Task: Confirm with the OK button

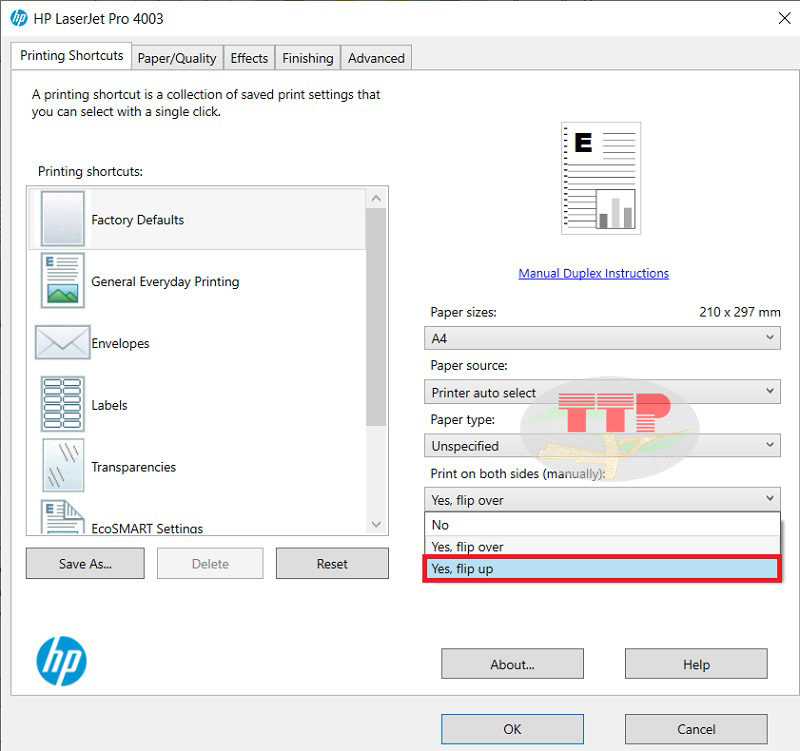Action: coord(512,729)
